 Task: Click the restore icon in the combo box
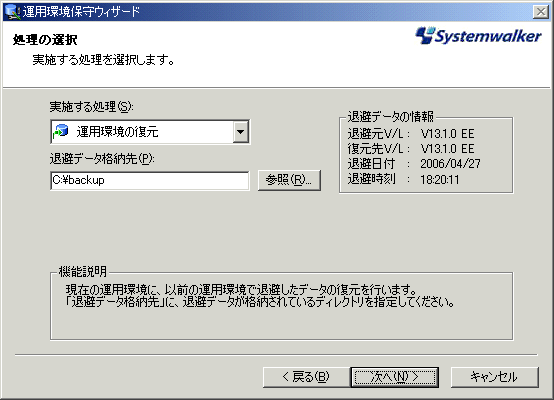coord(61,131)
